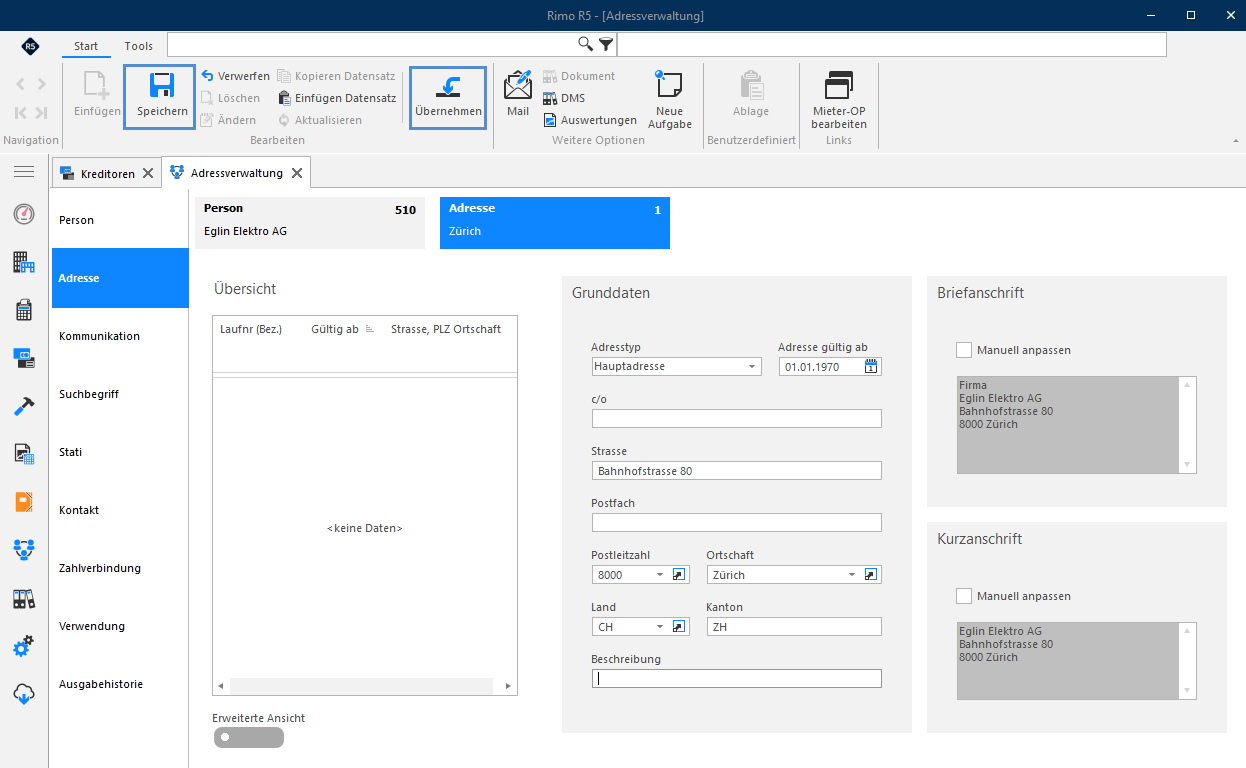
Task: Open the calendar picker for Adresse gültig ab
Action: [871, 366]
